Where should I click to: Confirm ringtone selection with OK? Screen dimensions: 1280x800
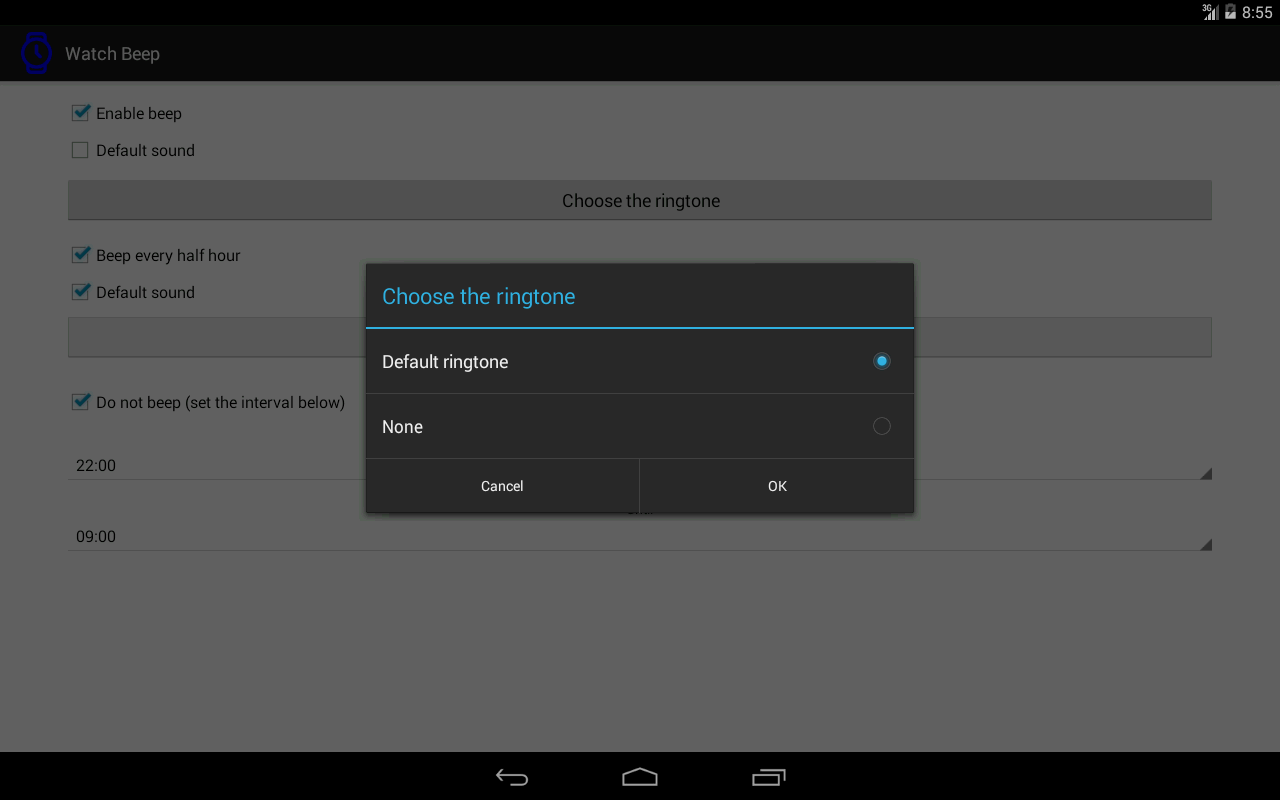[777, 486]
